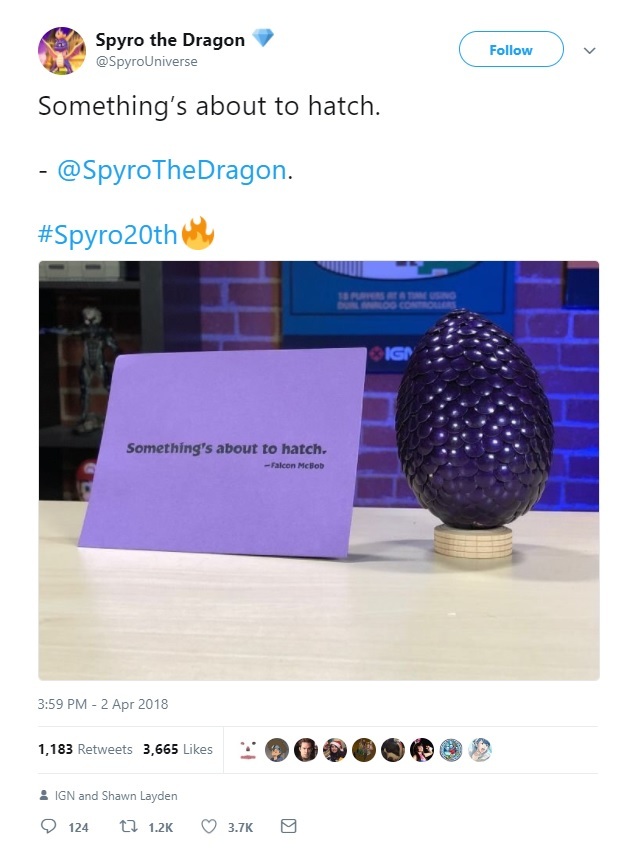This screenshot has width=633, height=862.
Task: Open the Spyro the Dragon display name
Action: point(170,40)
